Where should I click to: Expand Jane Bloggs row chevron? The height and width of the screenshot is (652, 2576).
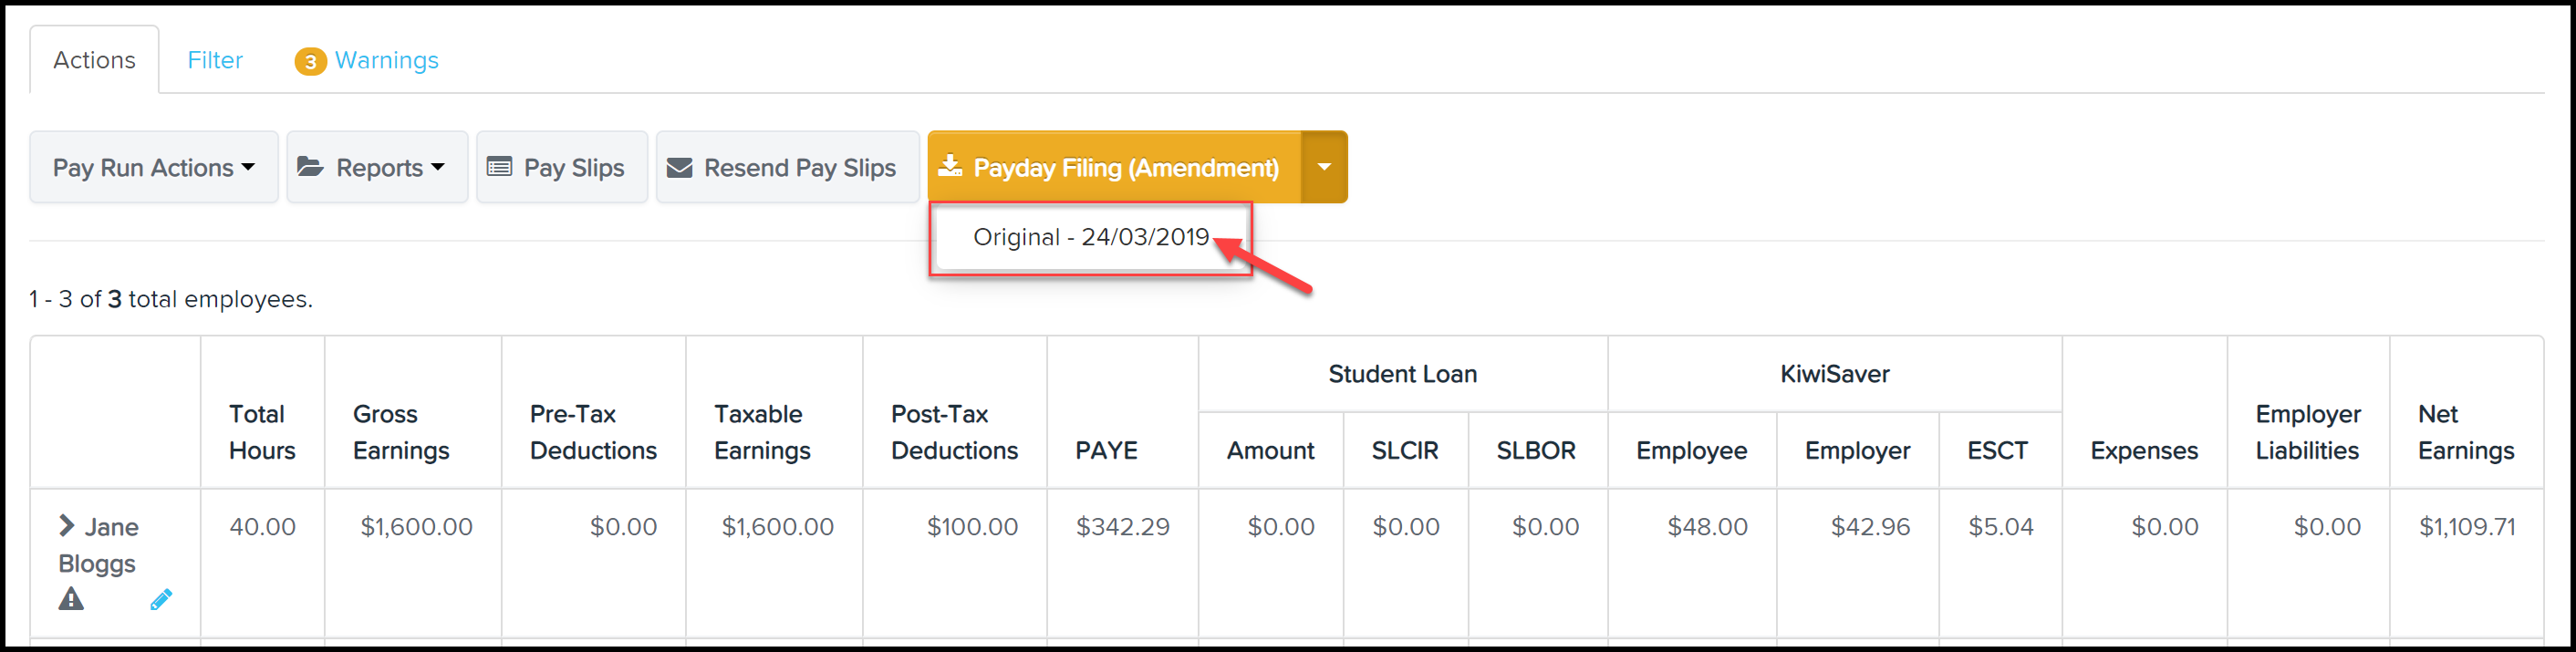point(67,525)
